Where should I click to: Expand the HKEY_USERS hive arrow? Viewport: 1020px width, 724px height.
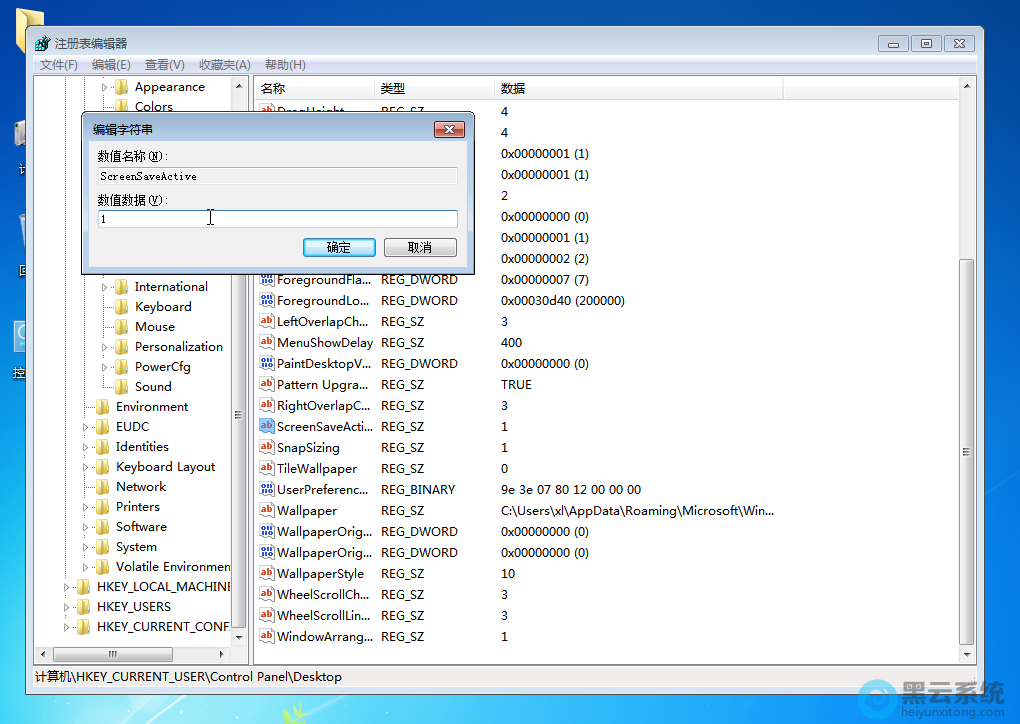[x=68, y=607]
